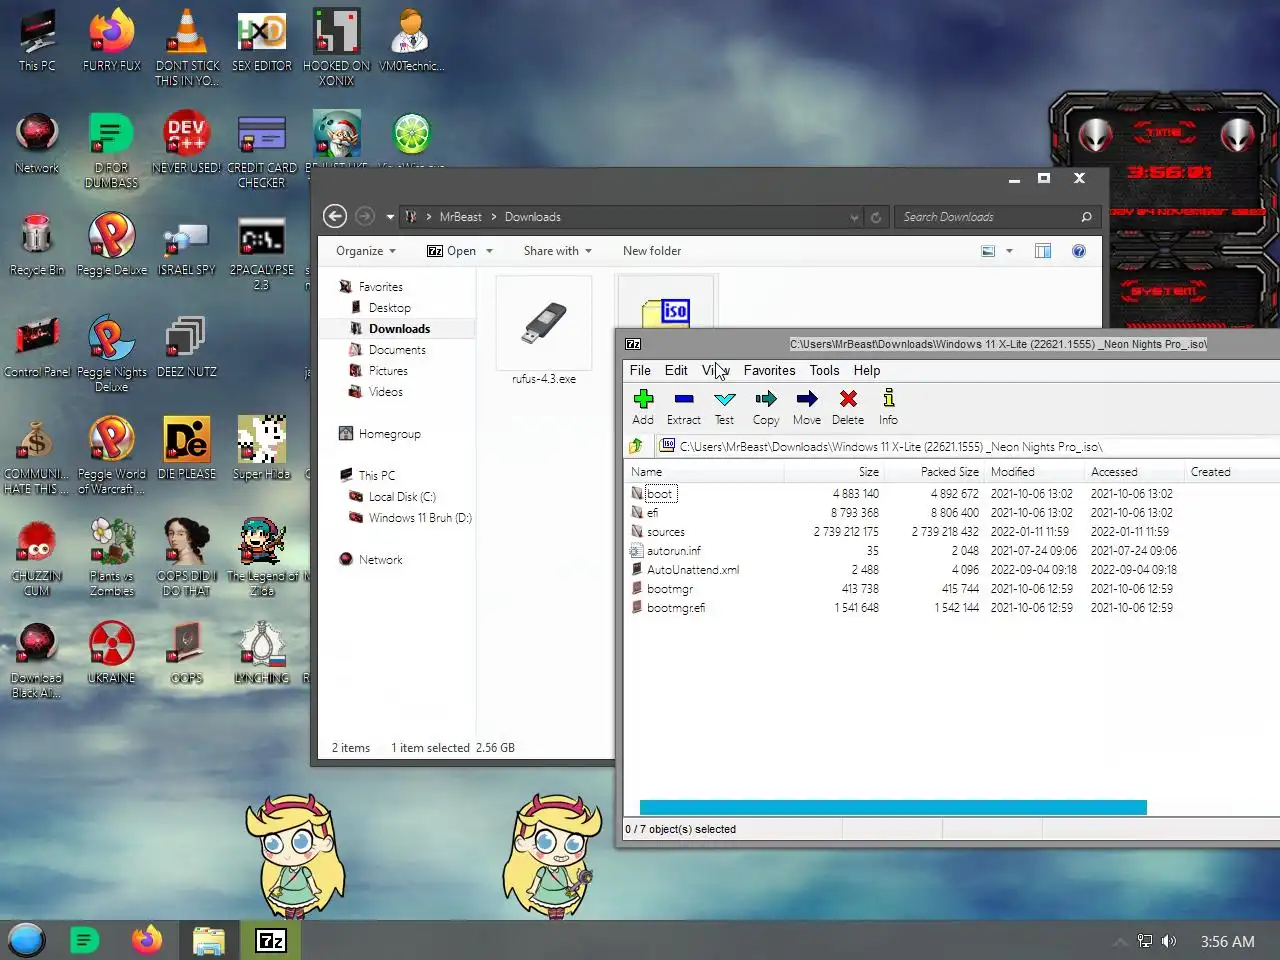Open the Share with dropdown

tap(558, 251)
